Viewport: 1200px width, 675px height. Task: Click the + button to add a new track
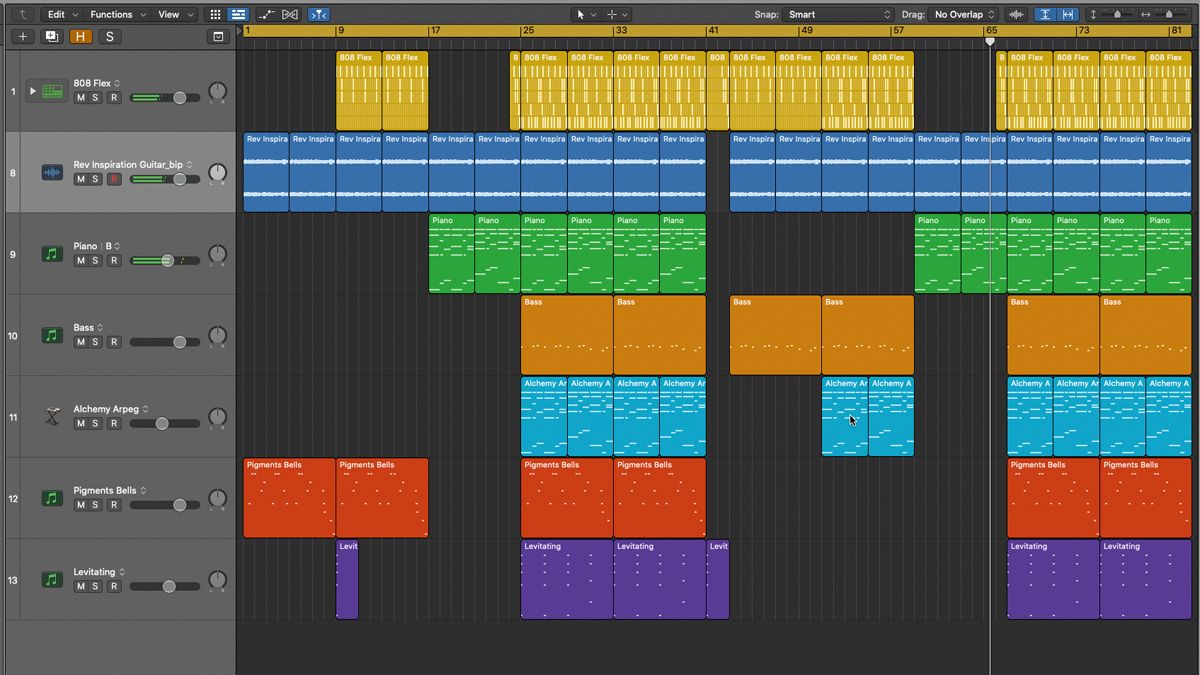pyautogui.click(x=22, y=36)
